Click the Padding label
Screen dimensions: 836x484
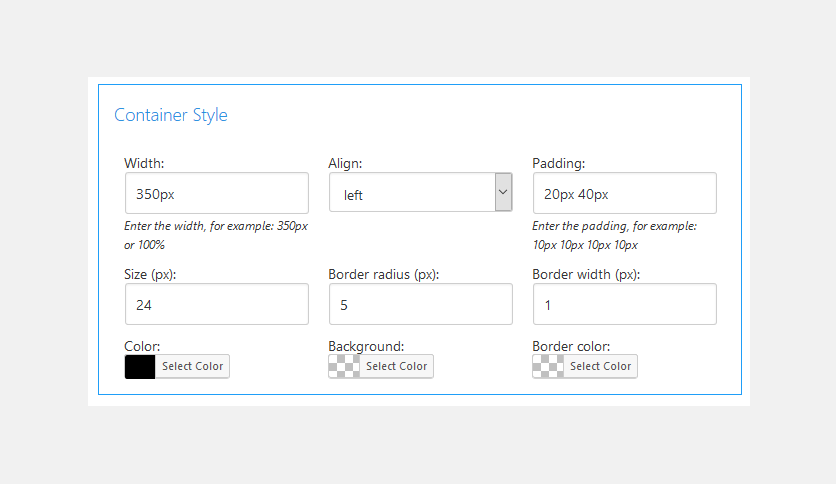tap(559, 163)
